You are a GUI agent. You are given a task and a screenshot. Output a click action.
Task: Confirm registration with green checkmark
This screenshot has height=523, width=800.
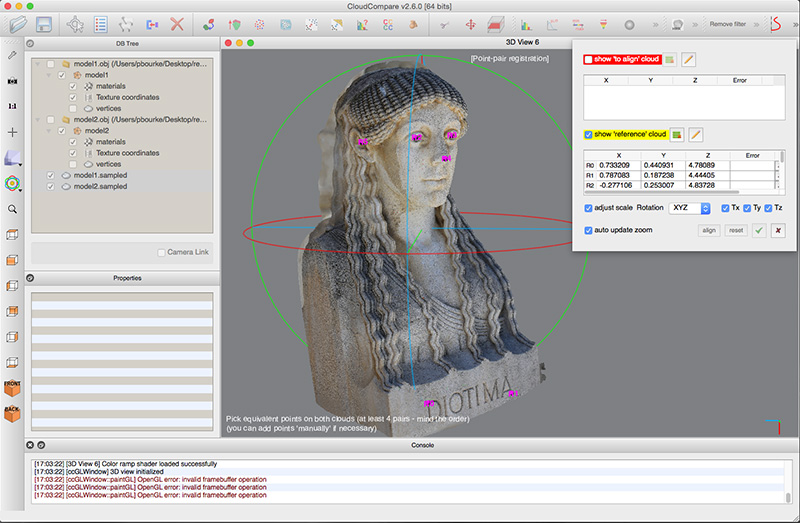tap(759, 231)
